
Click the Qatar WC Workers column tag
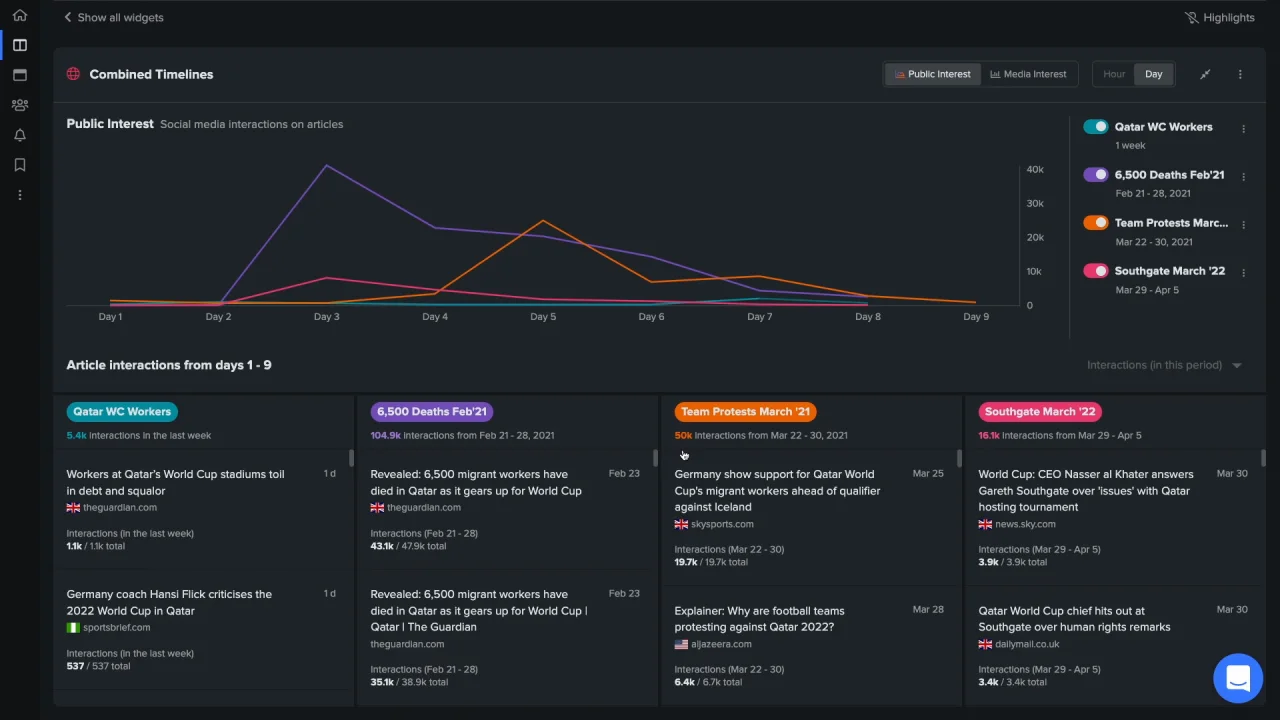(122, 411)
